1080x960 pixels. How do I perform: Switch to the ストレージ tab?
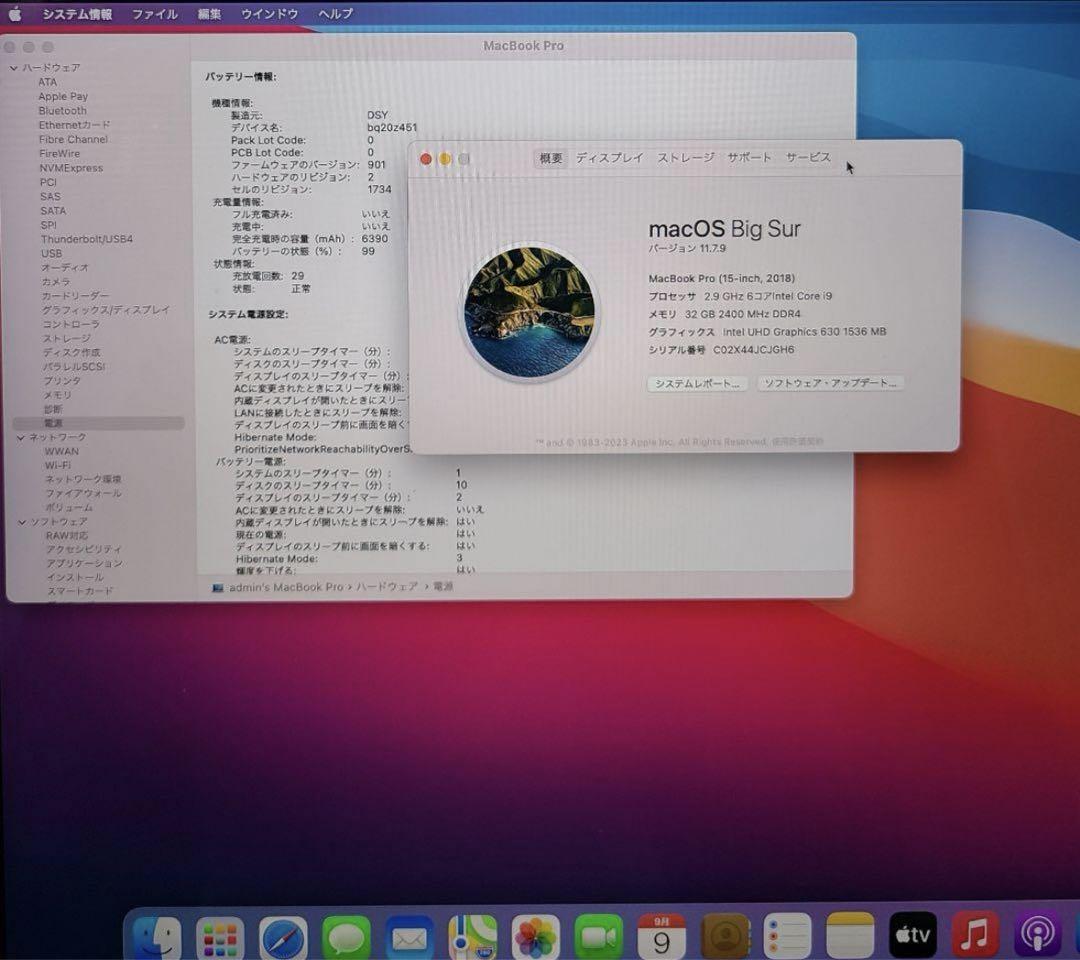tap(685, 158)
